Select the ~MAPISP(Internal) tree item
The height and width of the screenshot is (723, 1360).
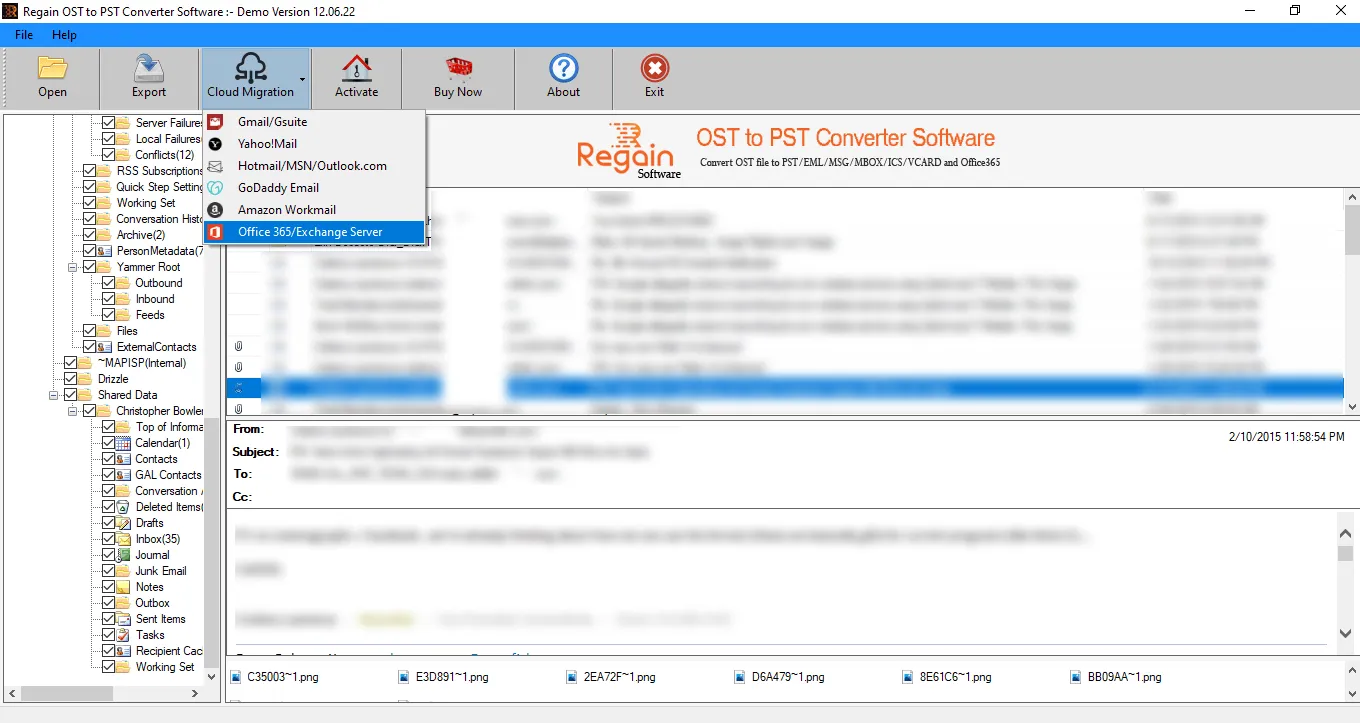pyautogui.click(x=142, y=363)
